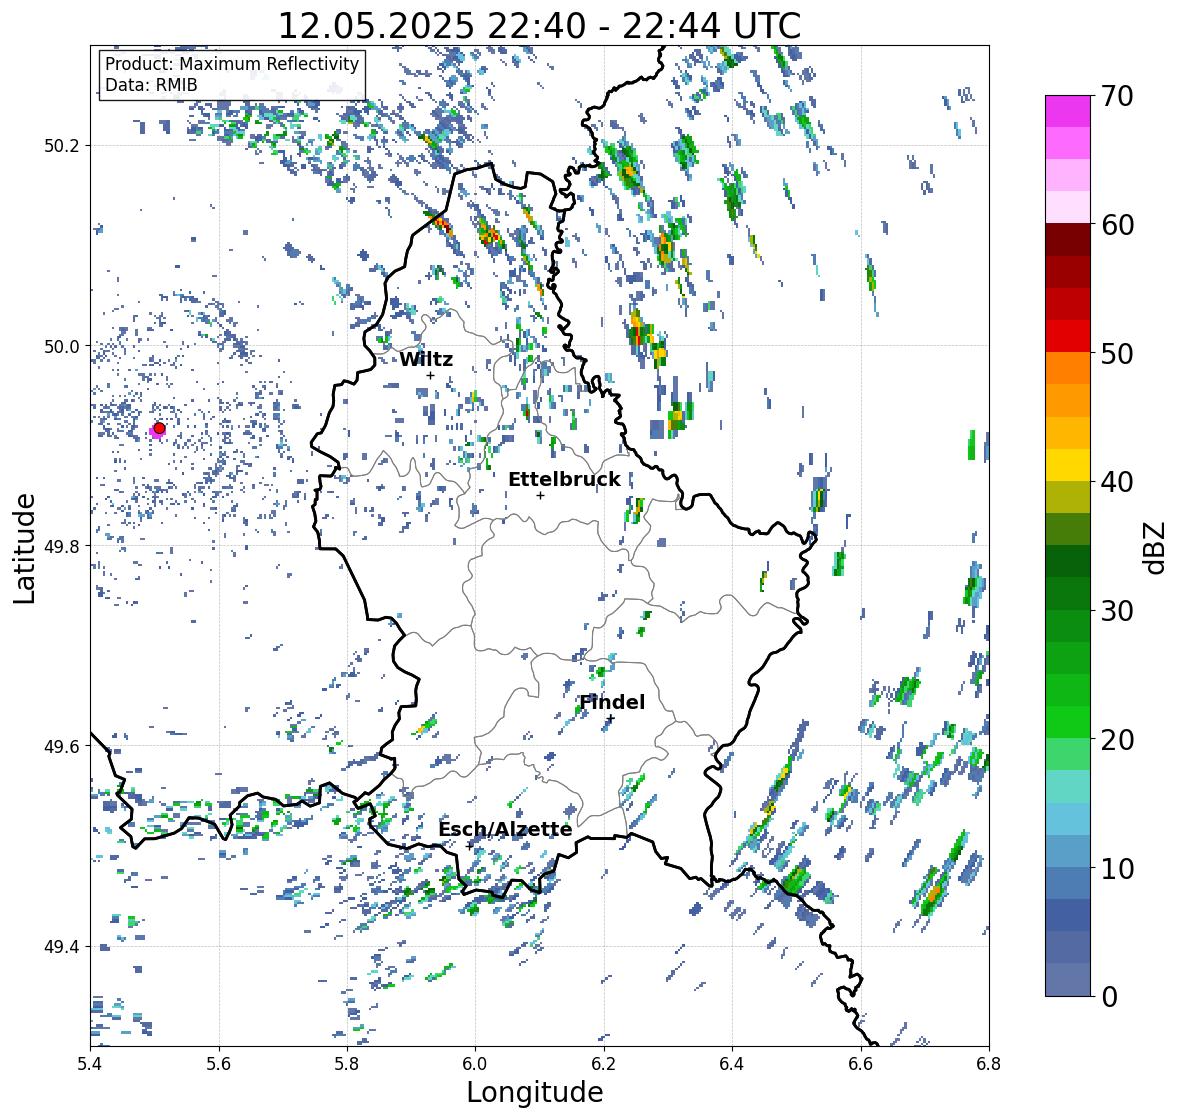Click the 20 tick on the colorbar
1179x1117 pixels.
[1117, 739]
